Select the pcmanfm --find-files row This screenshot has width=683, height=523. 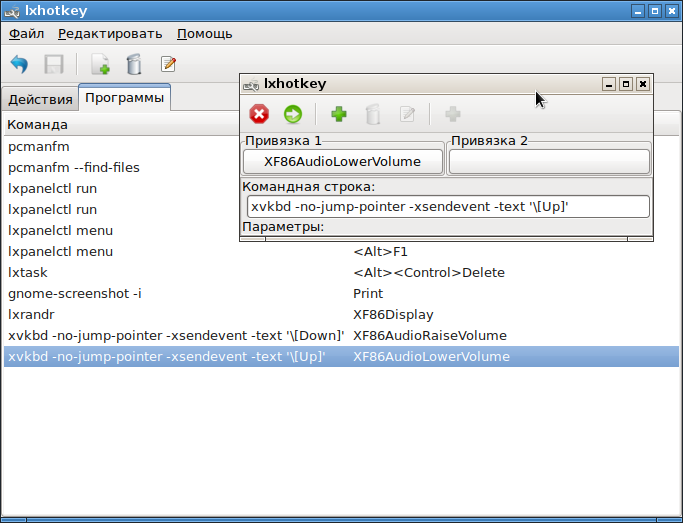(x=122, y=168)
